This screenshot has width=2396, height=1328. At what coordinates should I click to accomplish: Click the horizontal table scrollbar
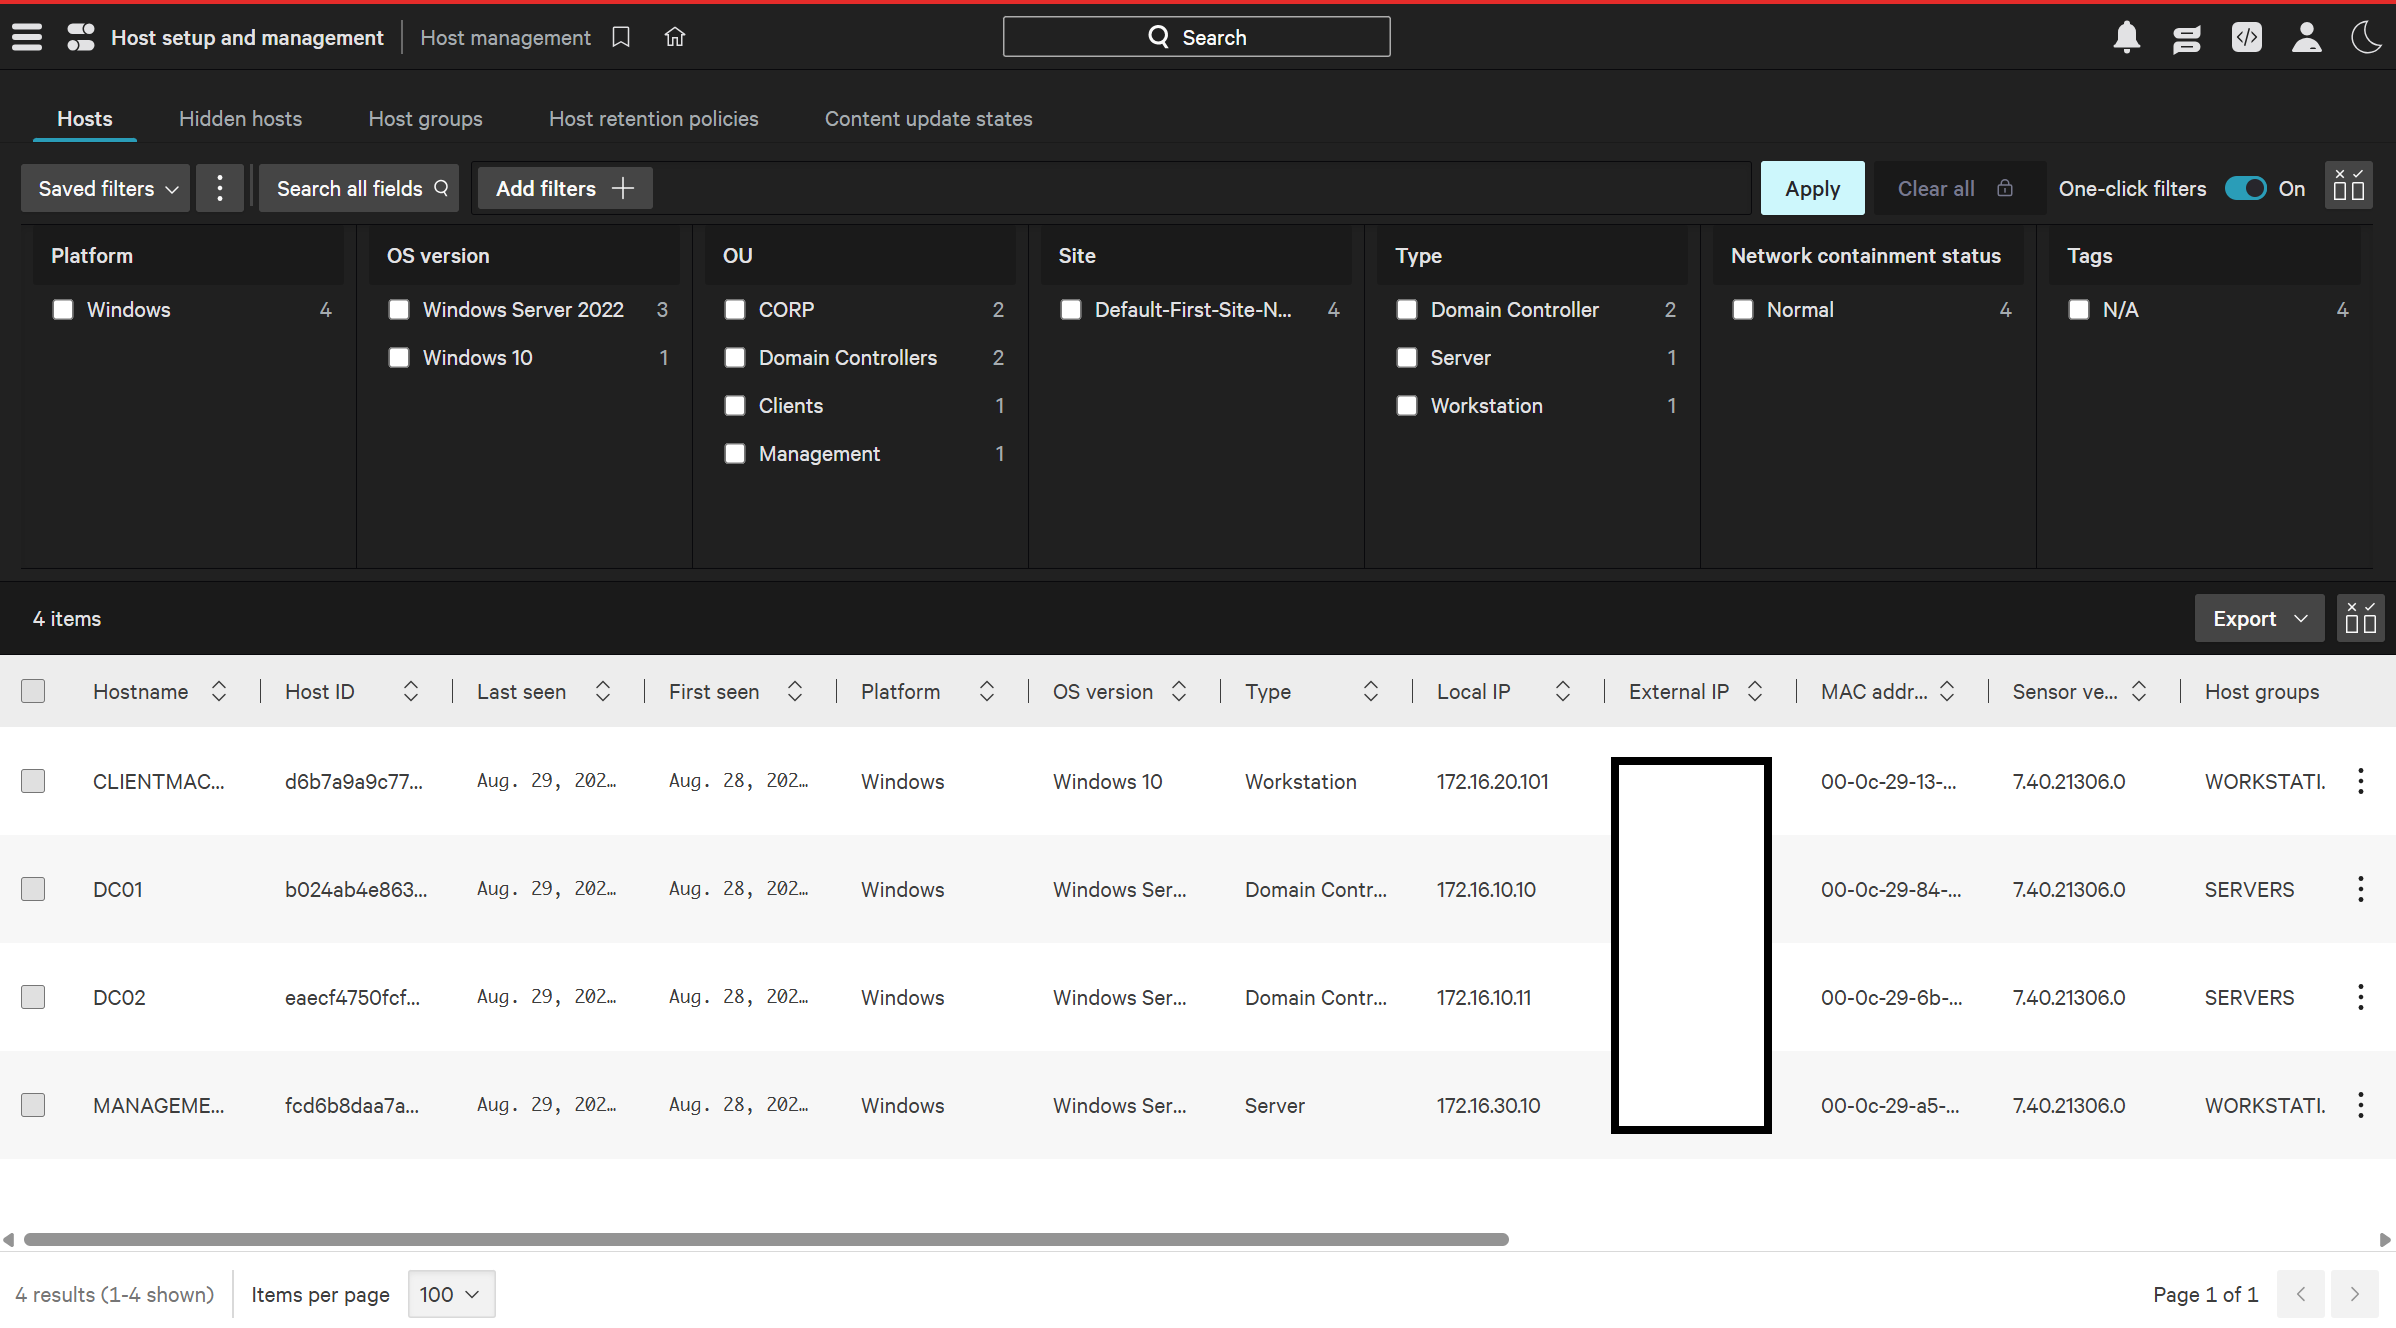pyautogui.click(x=766, y=1239)
